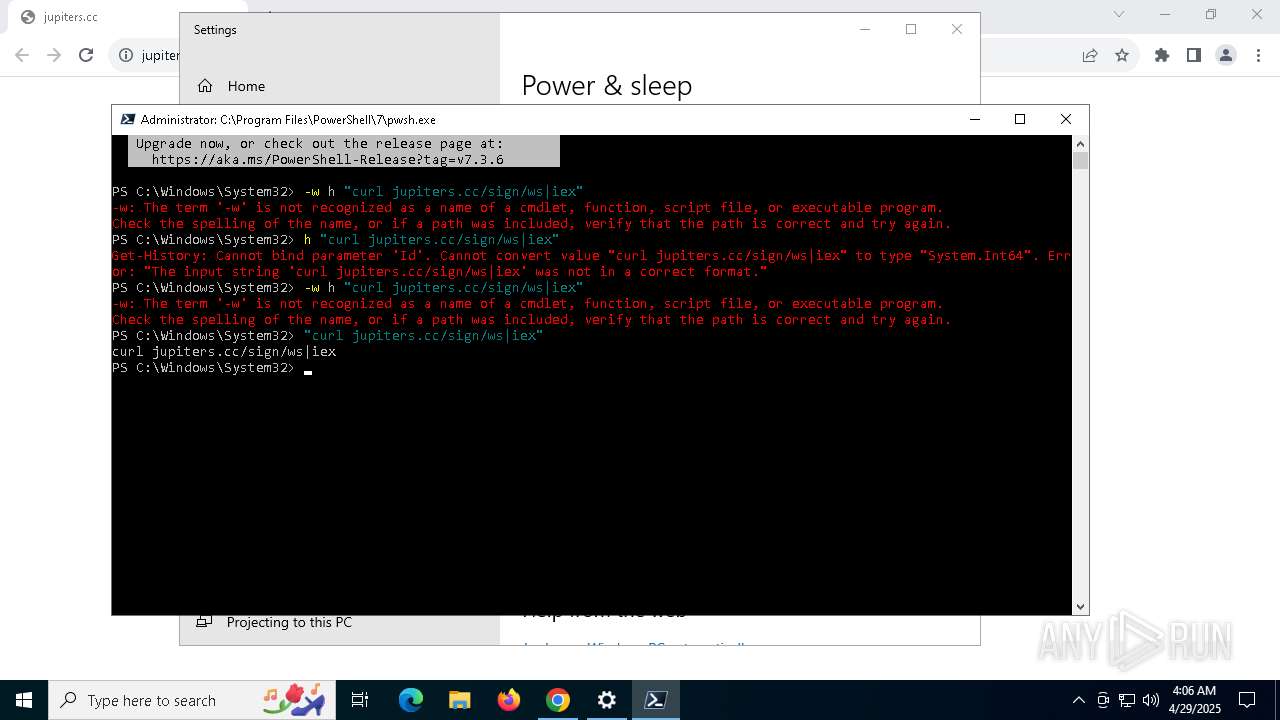The height and width of the screenshot is (720, 1280).
Task: Open Chrome tab search chevron
Action: coord(1119,14)
